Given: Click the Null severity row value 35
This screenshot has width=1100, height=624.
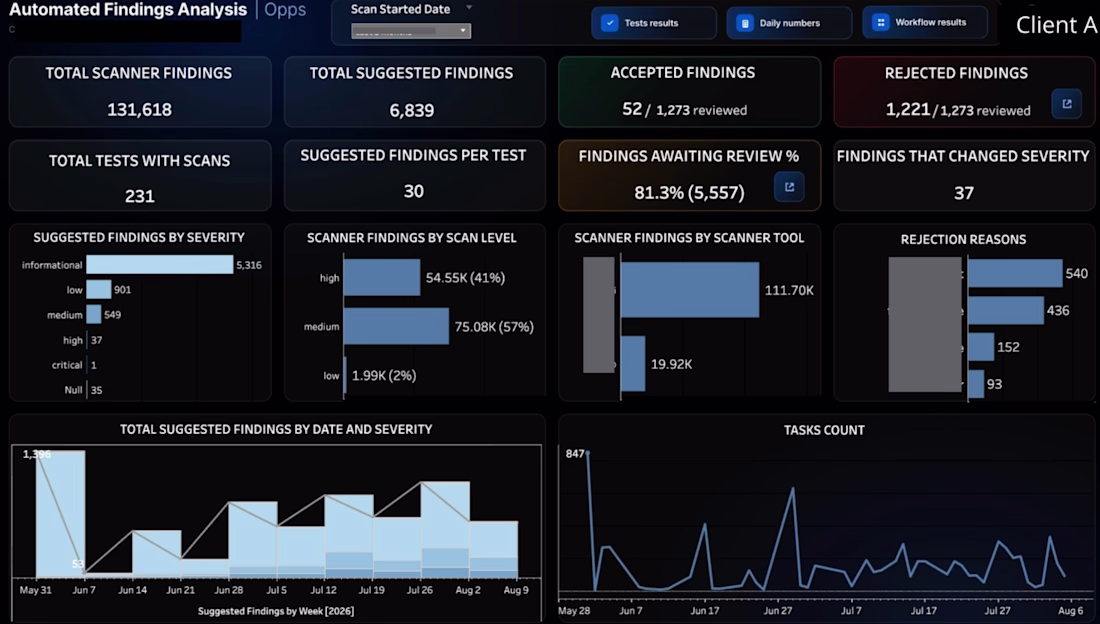Looking at the screenshot, I should 97,390.
